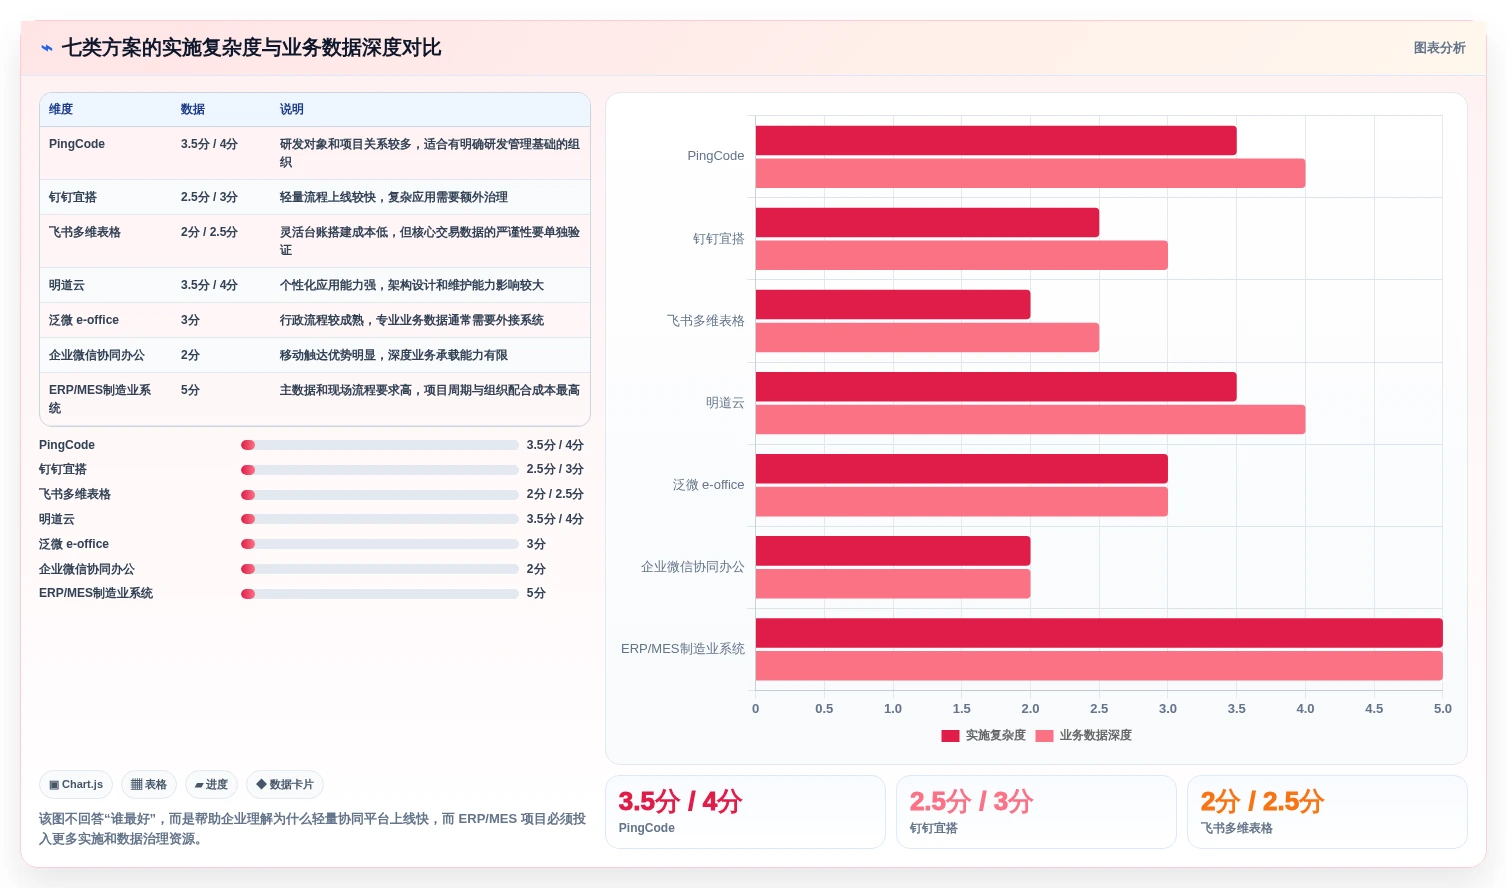Click the footer note starting 该图不回答
This screenshot has height=888, width=1507.
point(312,829)
